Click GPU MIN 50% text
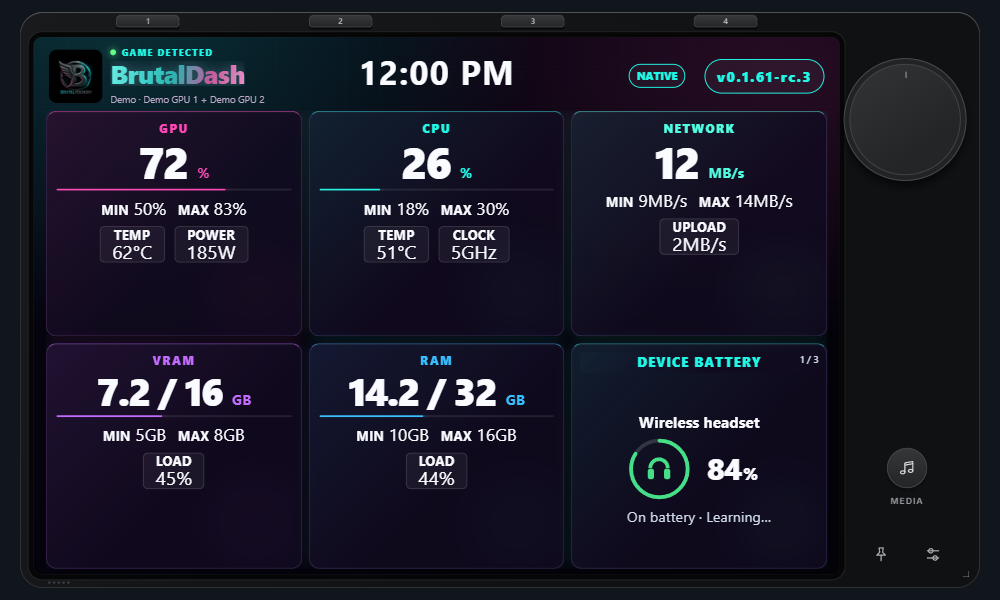 134,209
